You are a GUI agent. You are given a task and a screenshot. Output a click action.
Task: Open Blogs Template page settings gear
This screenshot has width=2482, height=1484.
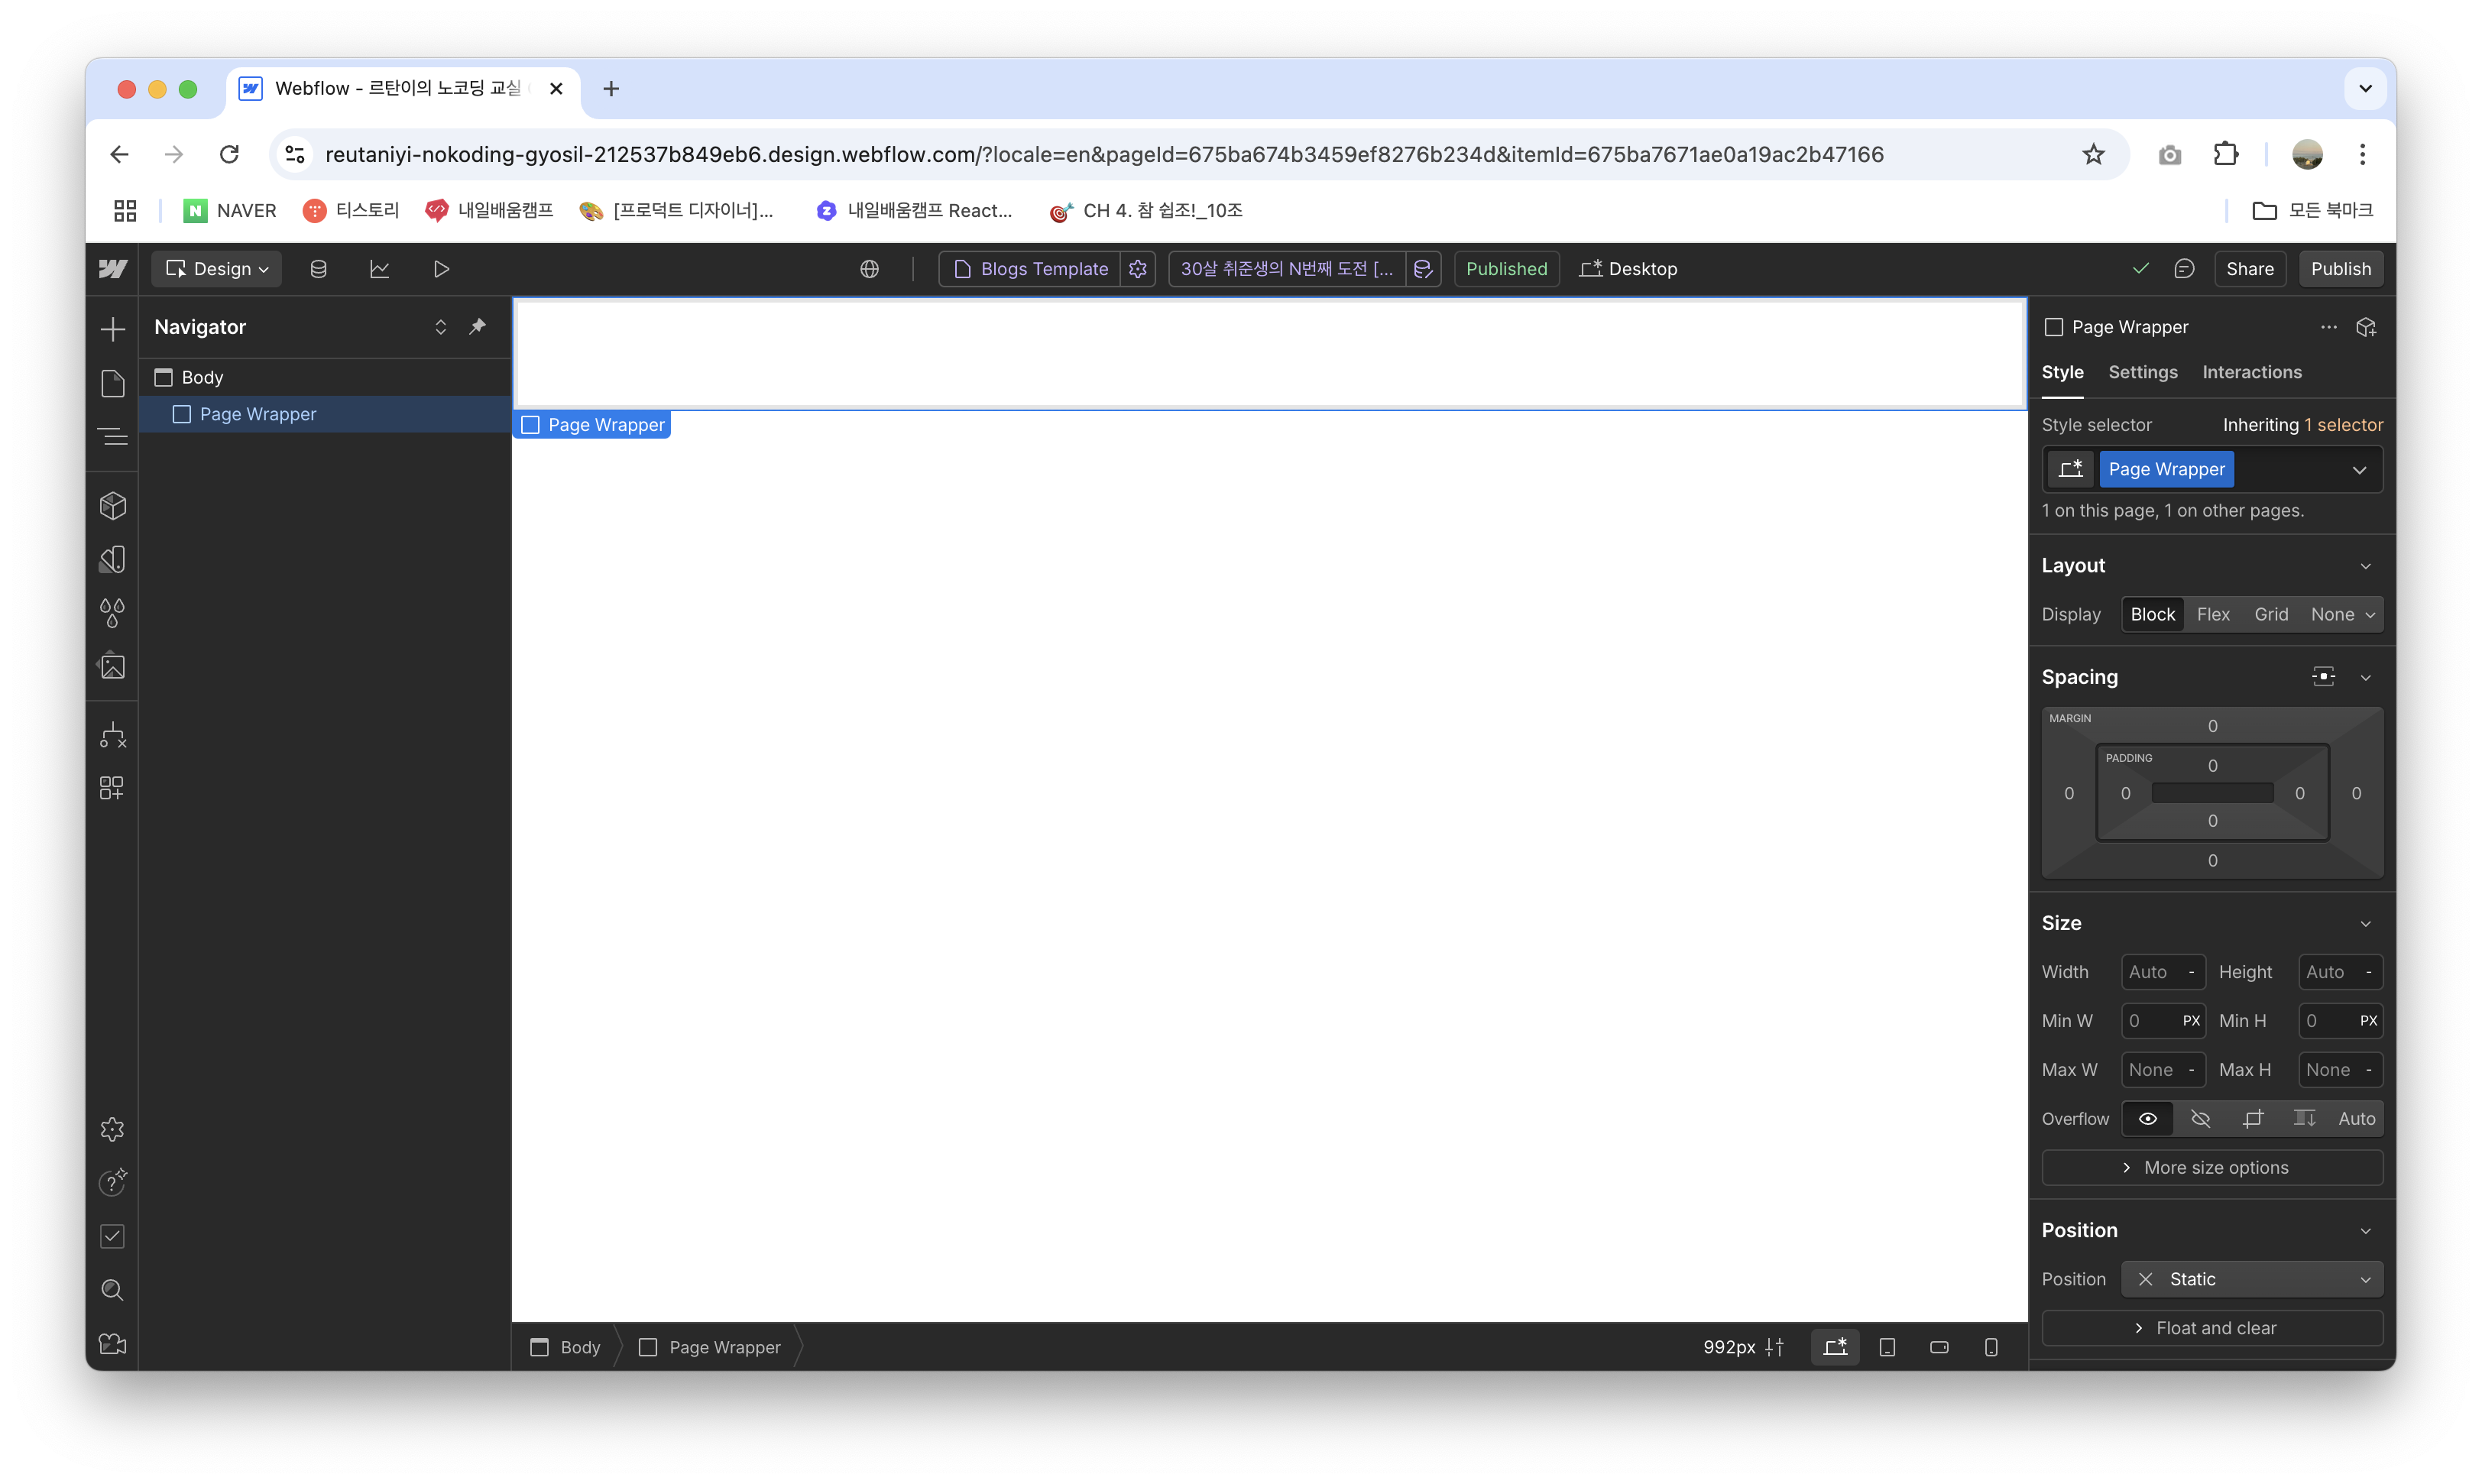1138,269
